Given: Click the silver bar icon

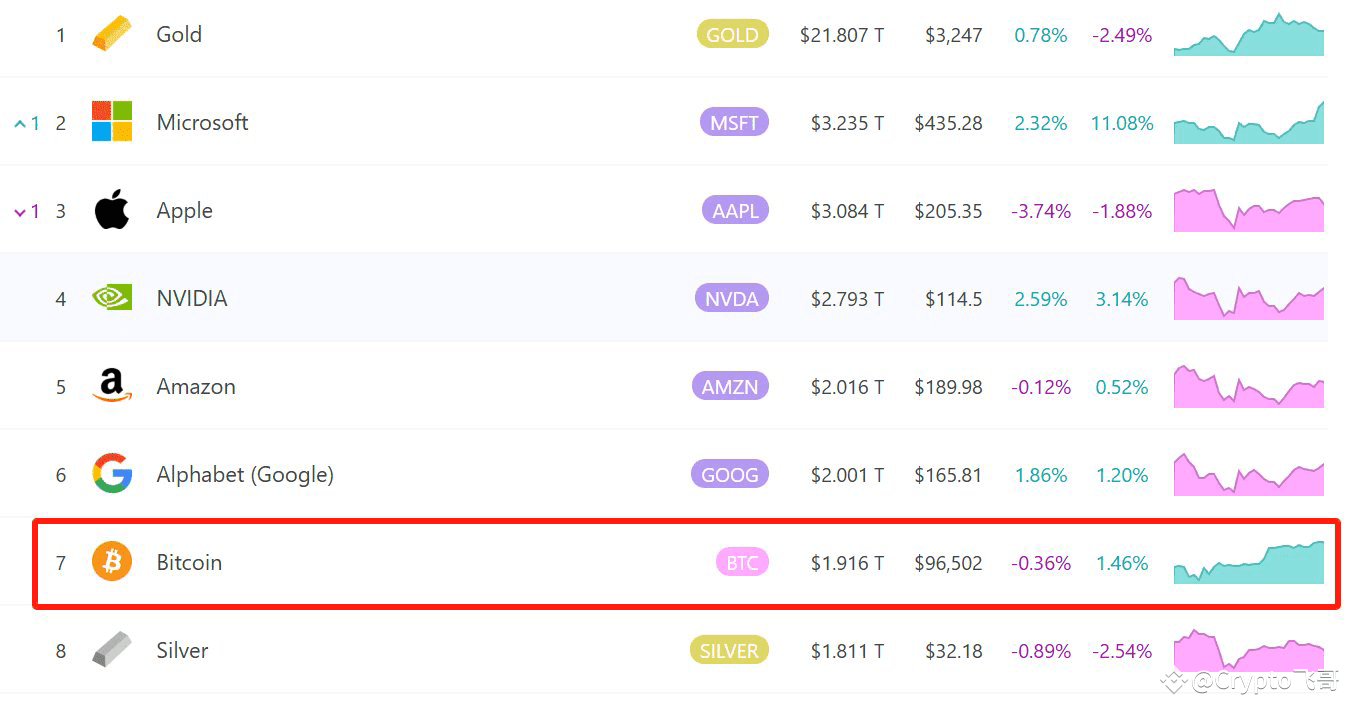Looking at the screenshot, I should 111,650.
